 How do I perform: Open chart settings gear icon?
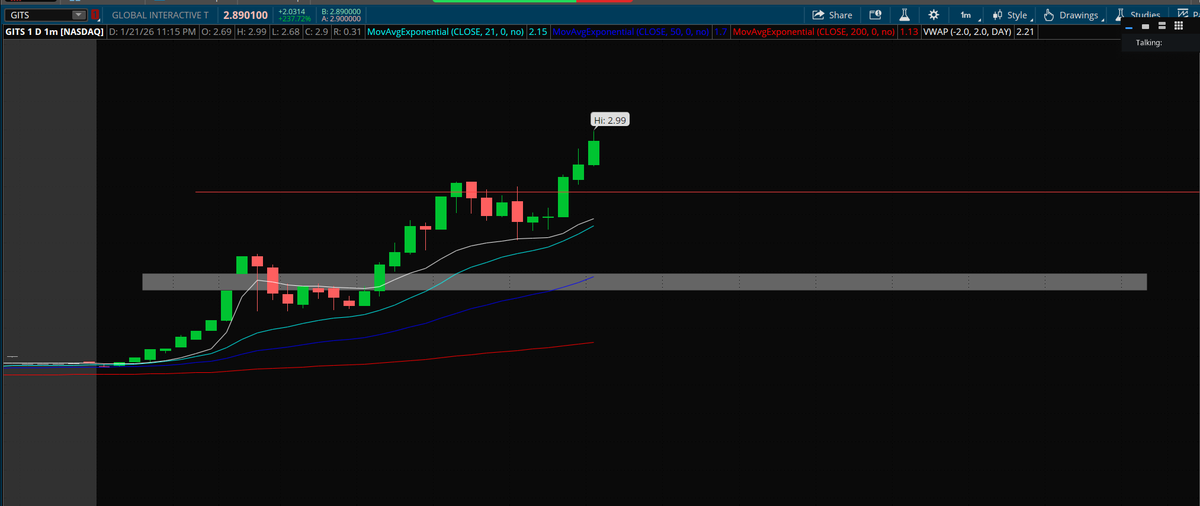click(x=933, y=16)
